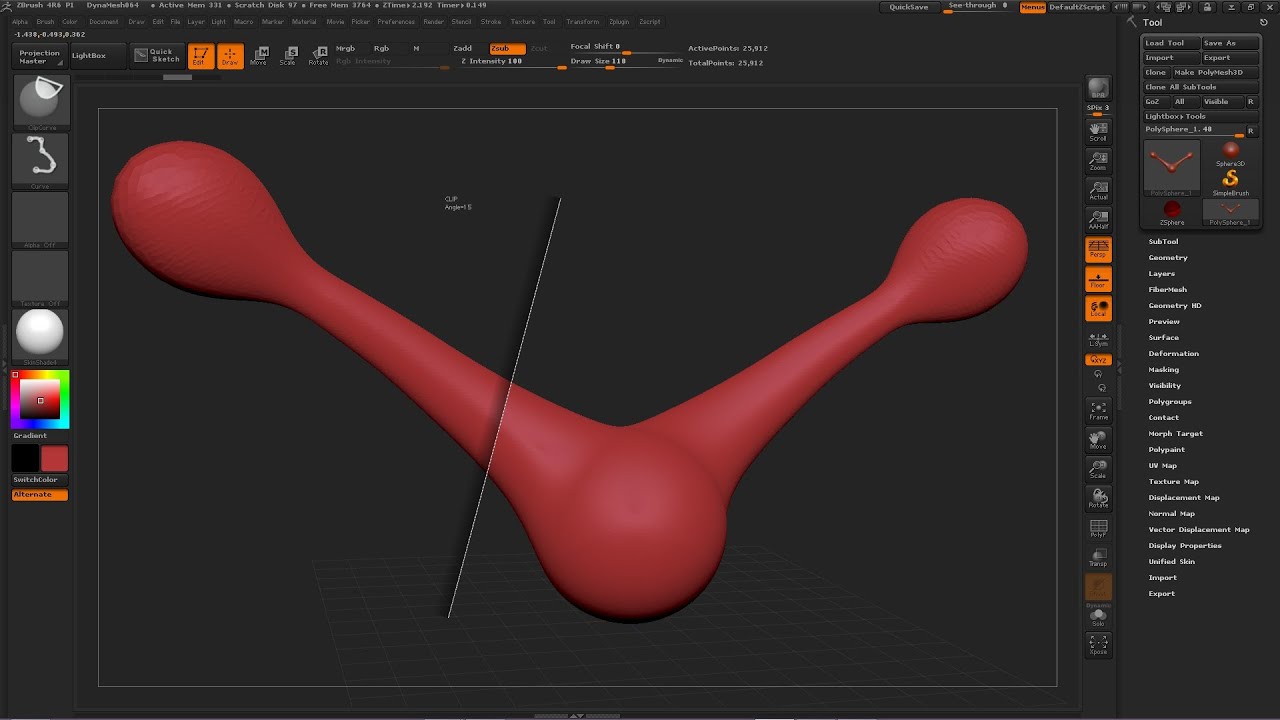The height and width of the screenshot is (720, 1280).
Task: Open the Zplugin menu
Action: tap(619, 21)
